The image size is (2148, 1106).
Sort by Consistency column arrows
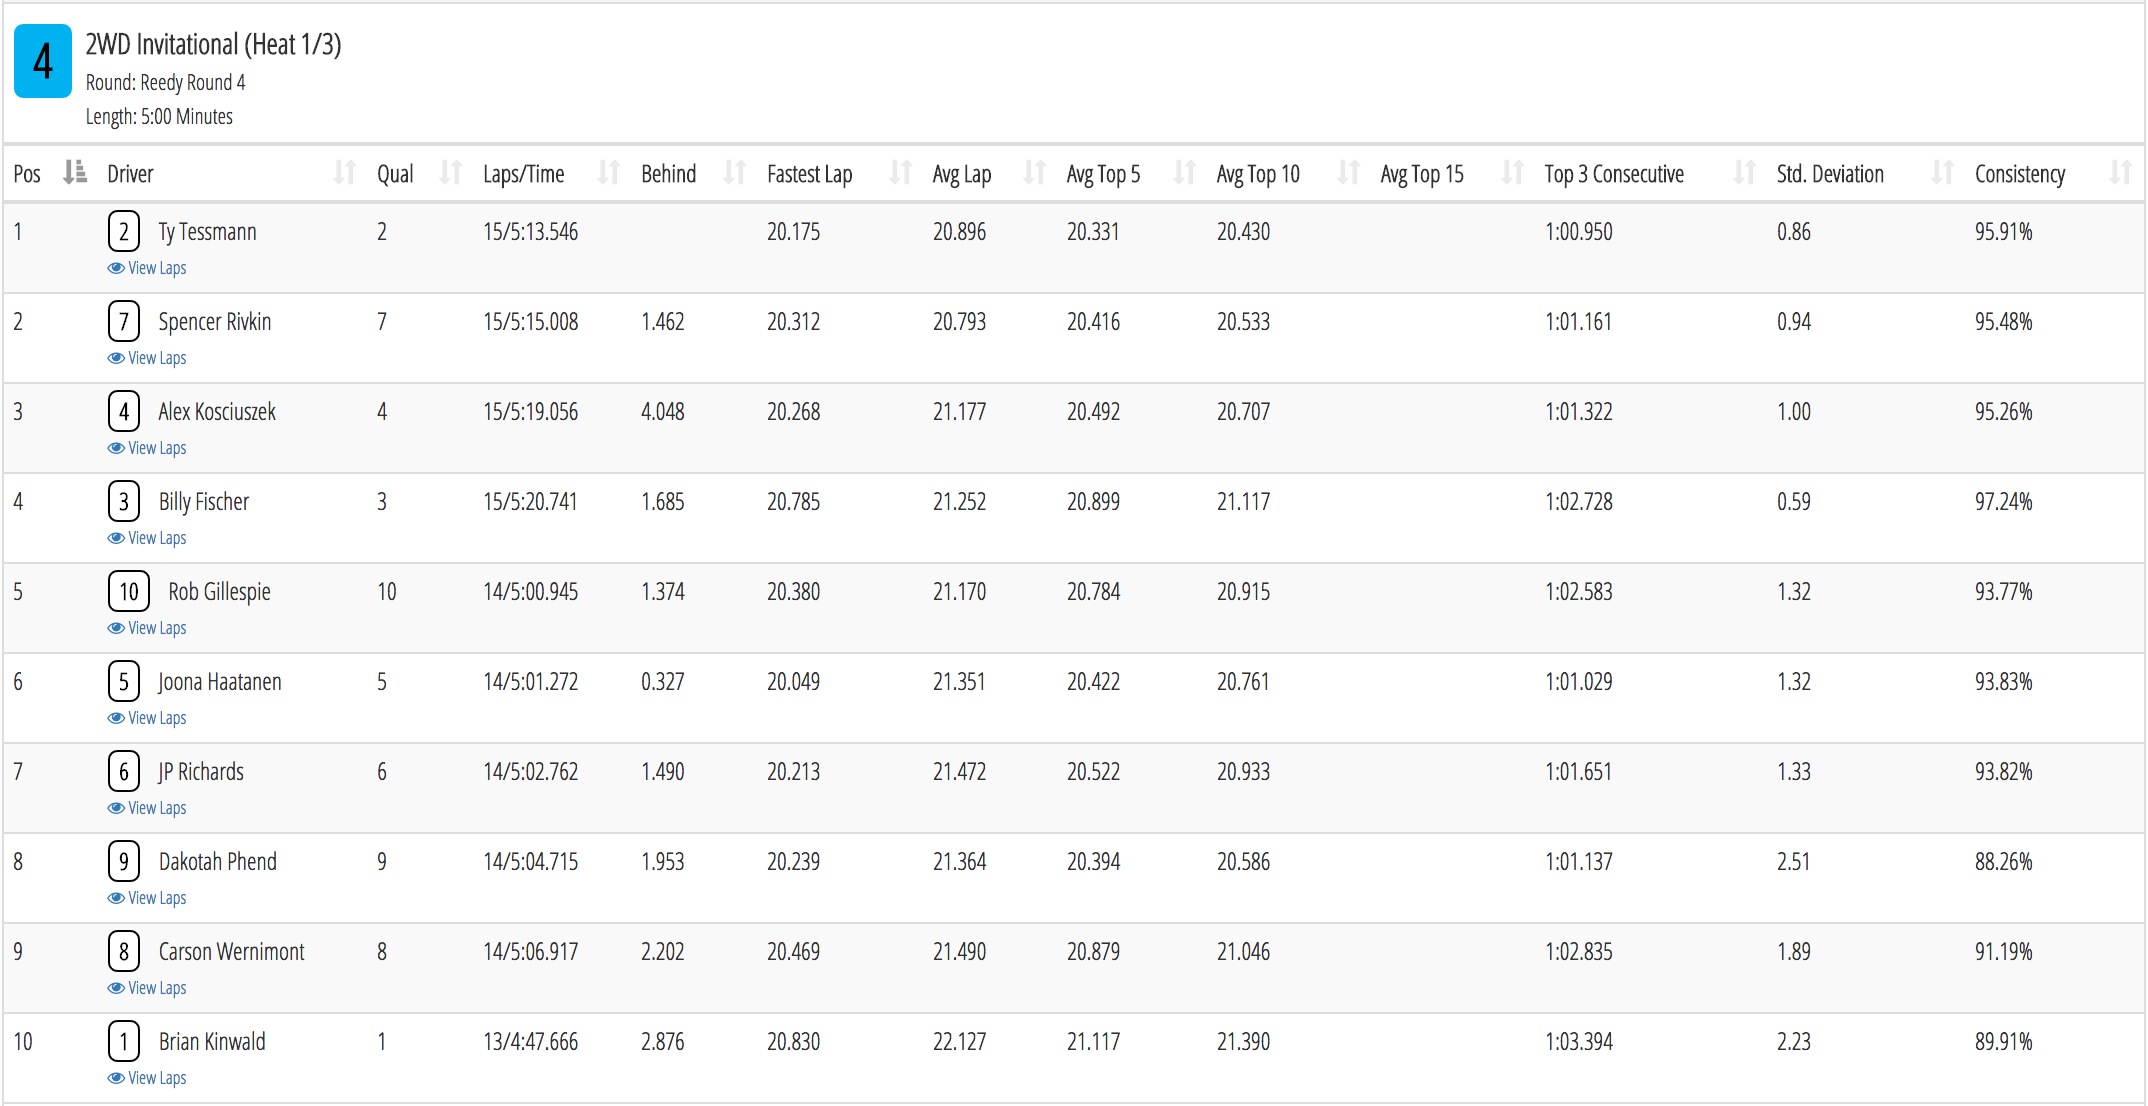(2121, 173)
